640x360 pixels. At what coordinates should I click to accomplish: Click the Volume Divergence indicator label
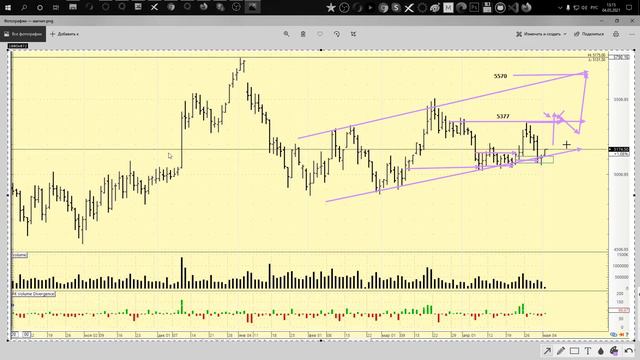coord(33,294)
